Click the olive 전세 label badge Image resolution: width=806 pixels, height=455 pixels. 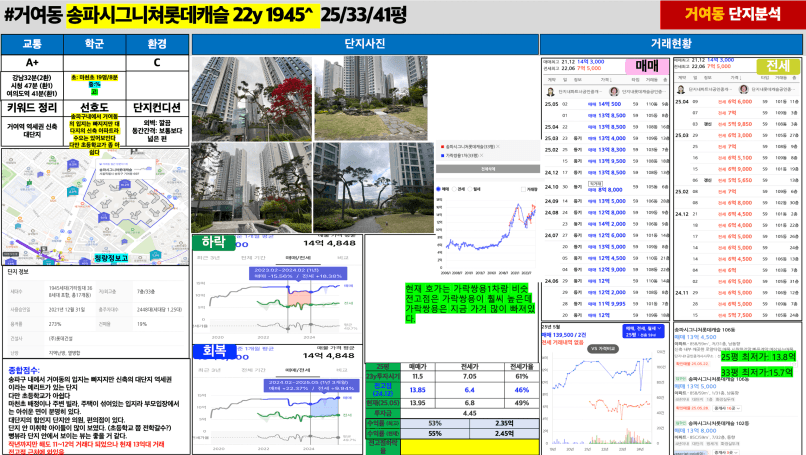pyautogui.click(x=778, y=66)
